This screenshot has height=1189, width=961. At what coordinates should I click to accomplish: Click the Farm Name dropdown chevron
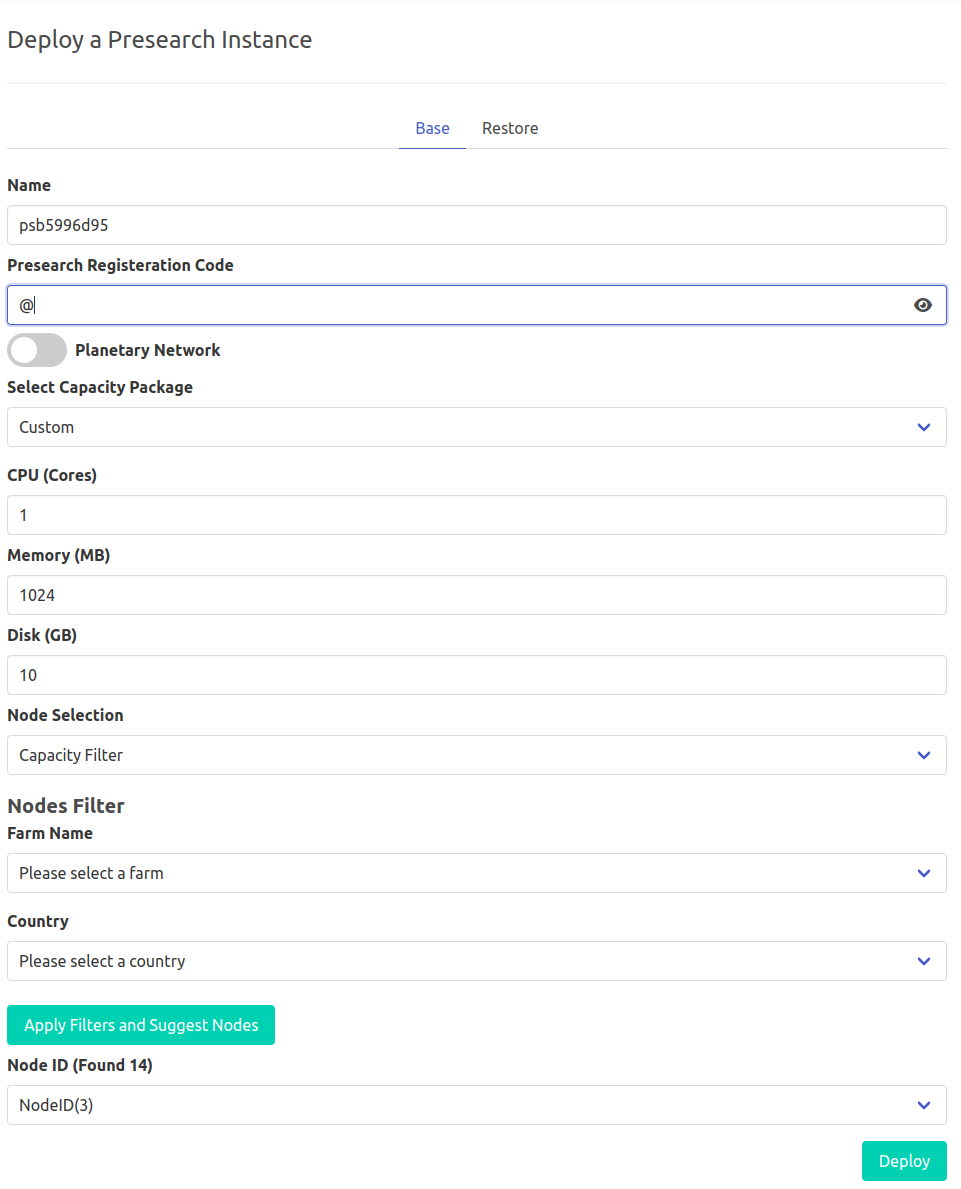point(923,873)
